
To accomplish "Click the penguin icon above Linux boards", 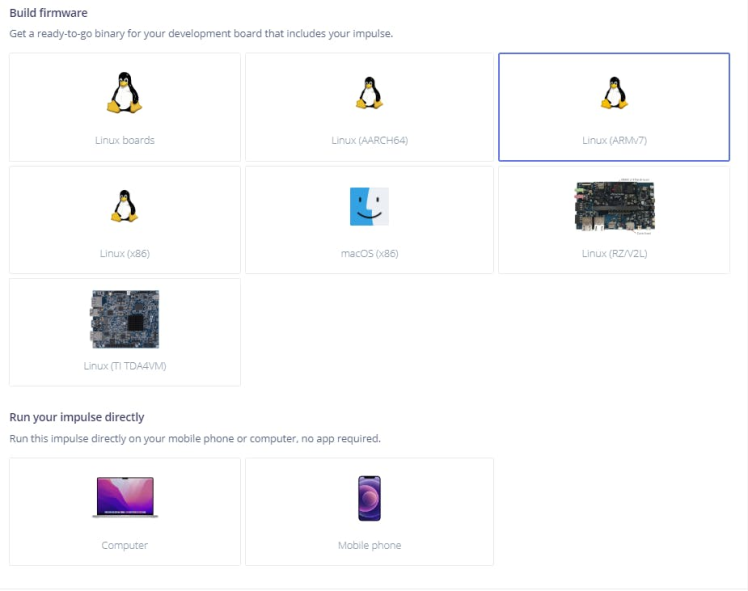I will click(125, 93).
